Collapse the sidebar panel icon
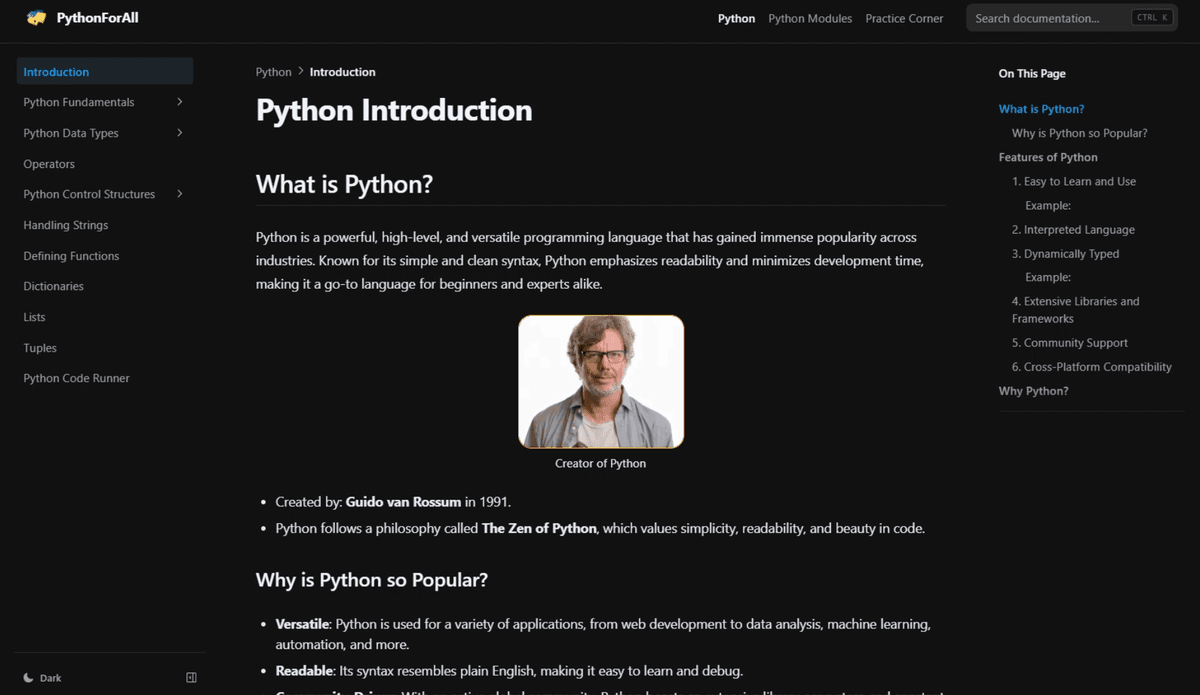Viewport: 1200px width, 695px height. pyautogui.click(x=192, y=678)
